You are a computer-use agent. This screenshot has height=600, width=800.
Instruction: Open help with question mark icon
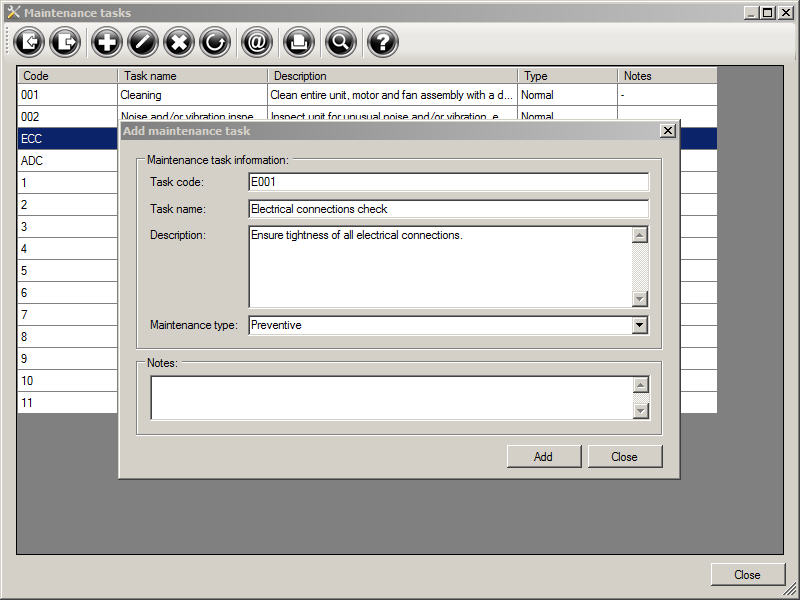pyautogui.click(x=382, y=42)
